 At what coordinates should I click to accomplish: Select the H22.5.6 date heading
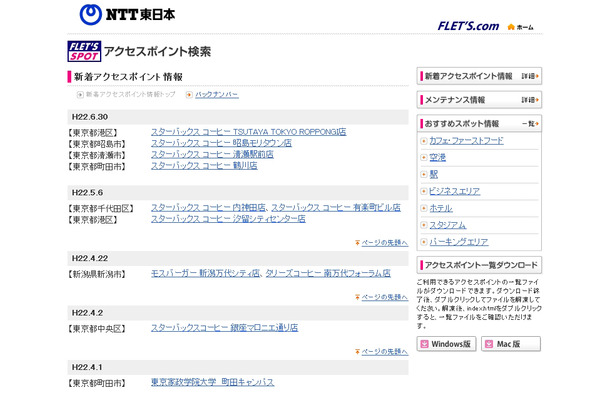(x=88, y=193)
